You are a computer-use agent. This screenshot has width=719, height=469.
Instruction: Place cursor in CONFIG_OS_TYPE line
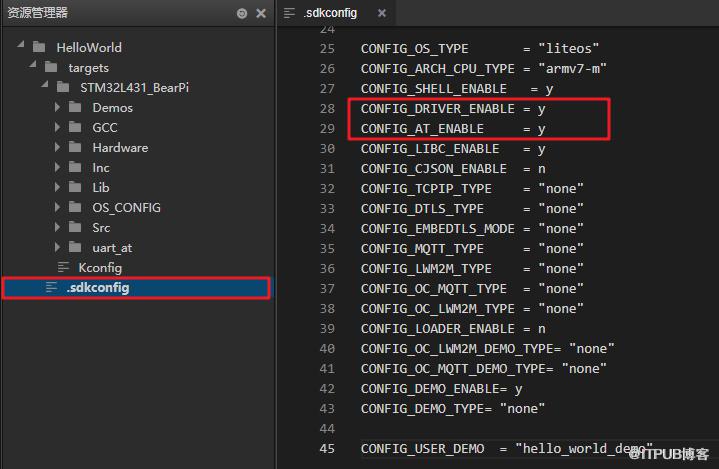(480, 49)
